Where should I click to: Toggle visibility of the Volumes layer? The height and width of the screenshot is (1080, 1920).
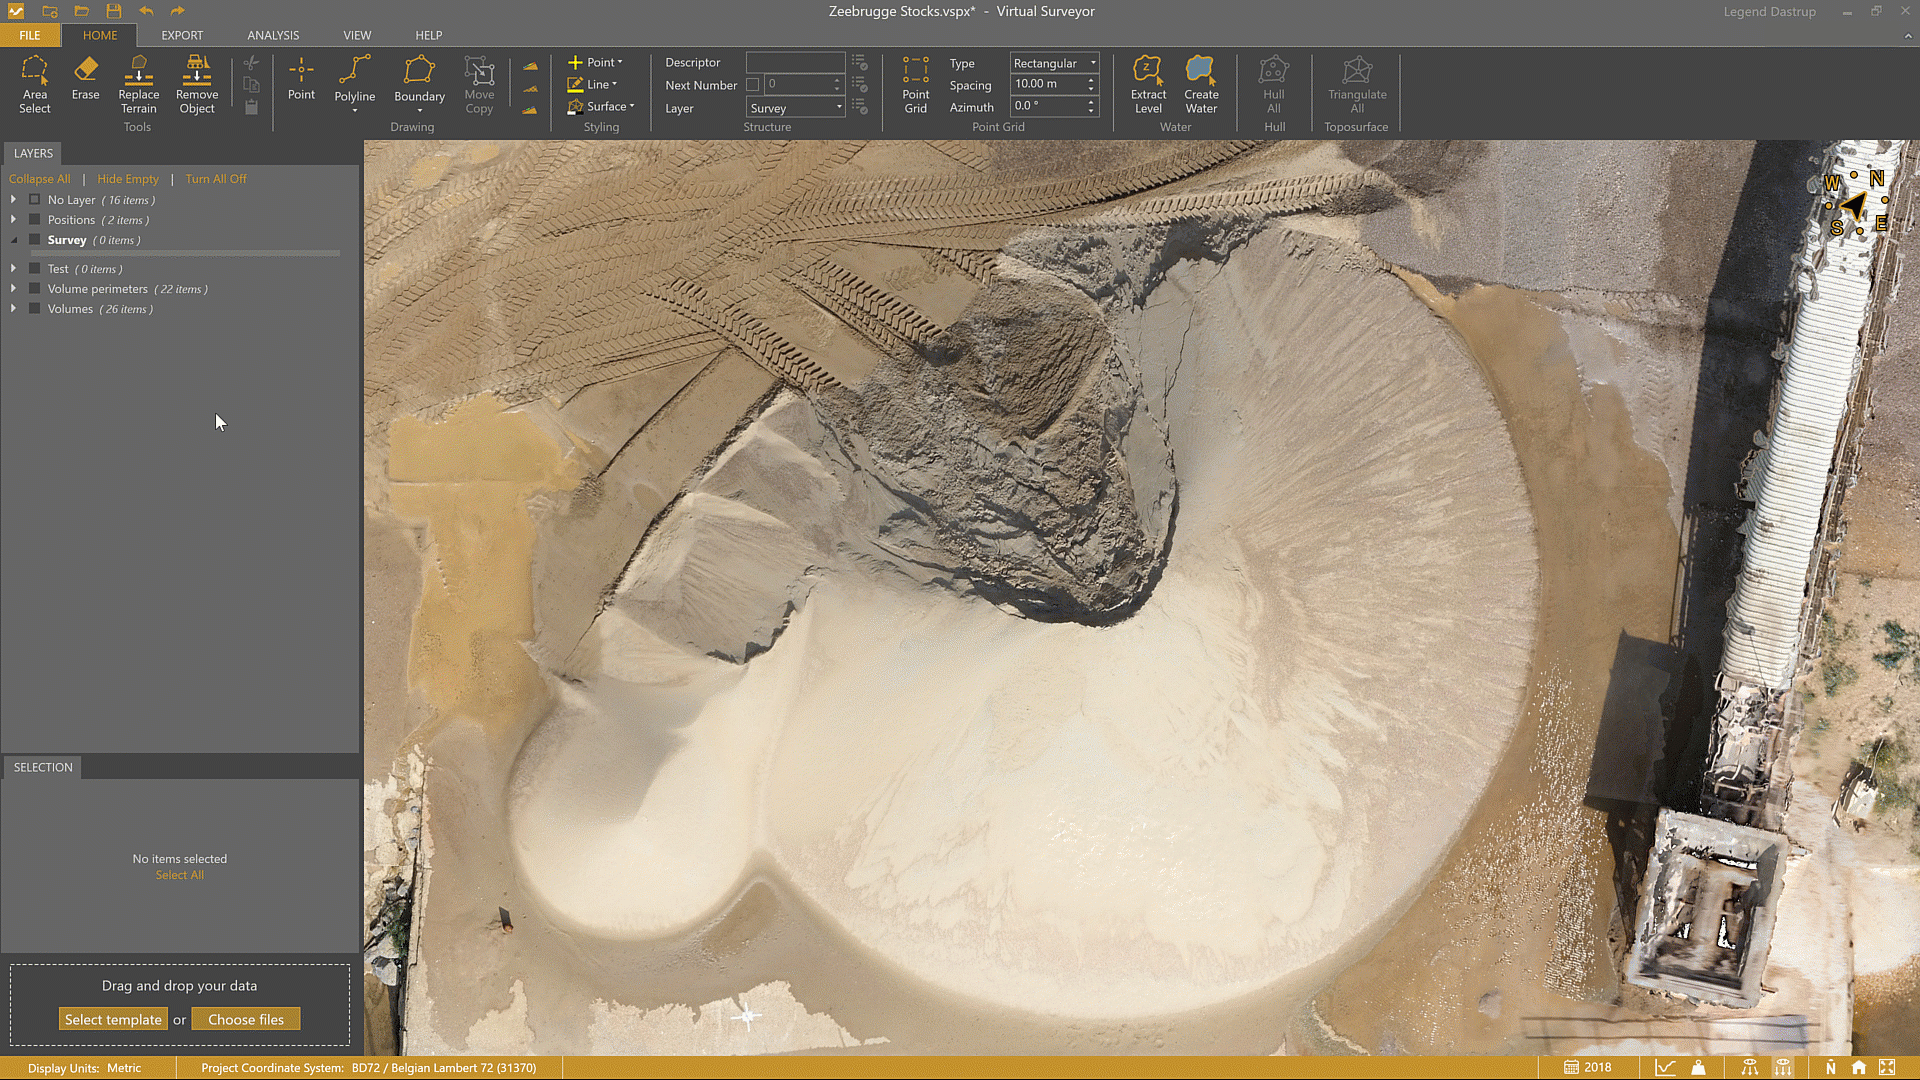coord(33,309)
